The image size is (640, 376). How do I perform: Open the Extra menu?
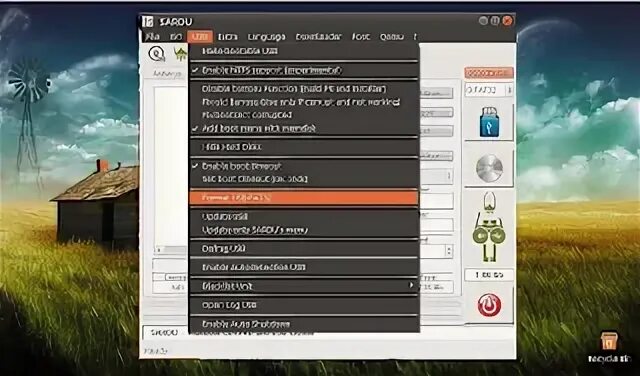228,37
